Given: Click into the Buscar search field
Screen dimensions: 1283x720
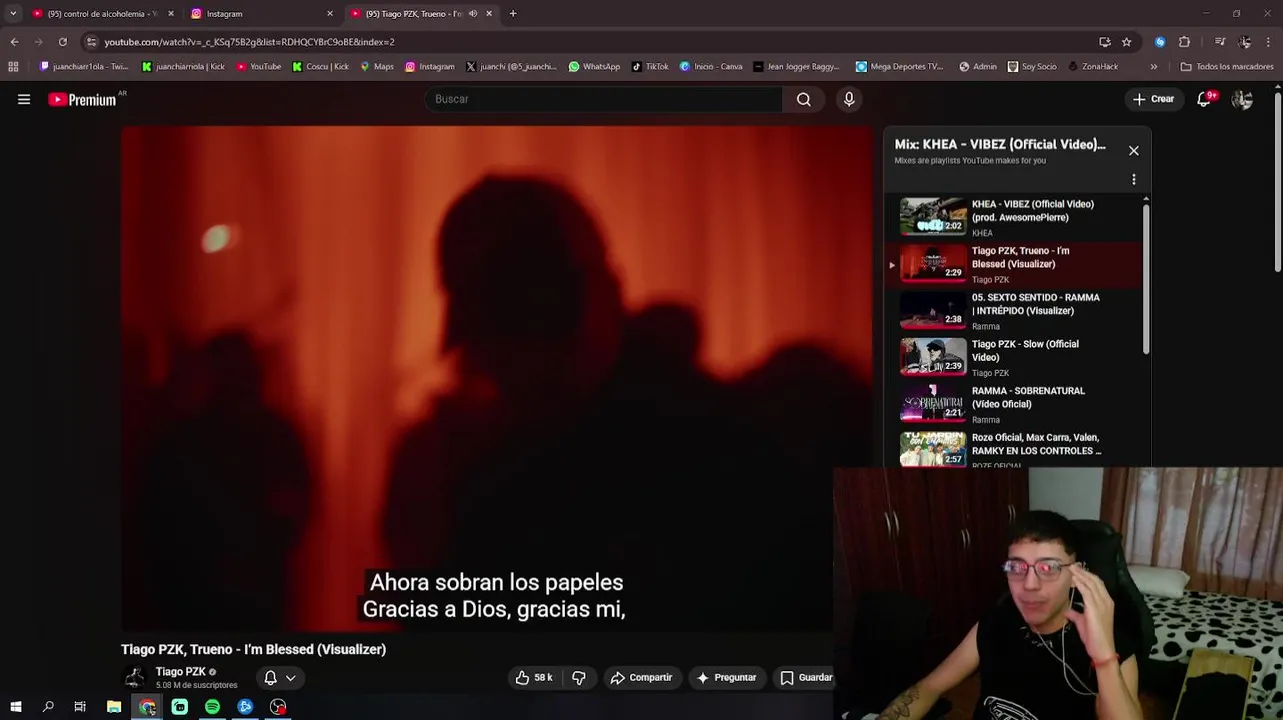Looking at the screenshot, I should (x=605, y=99).
